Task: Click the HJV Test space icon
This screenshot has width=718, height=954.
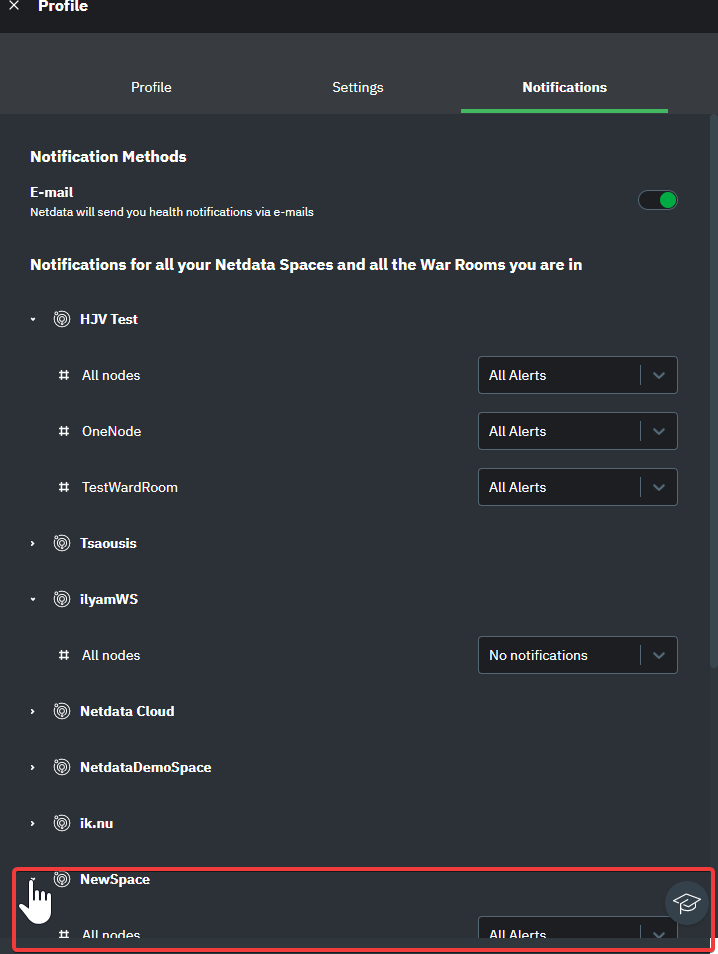Action: coord(61,319)
